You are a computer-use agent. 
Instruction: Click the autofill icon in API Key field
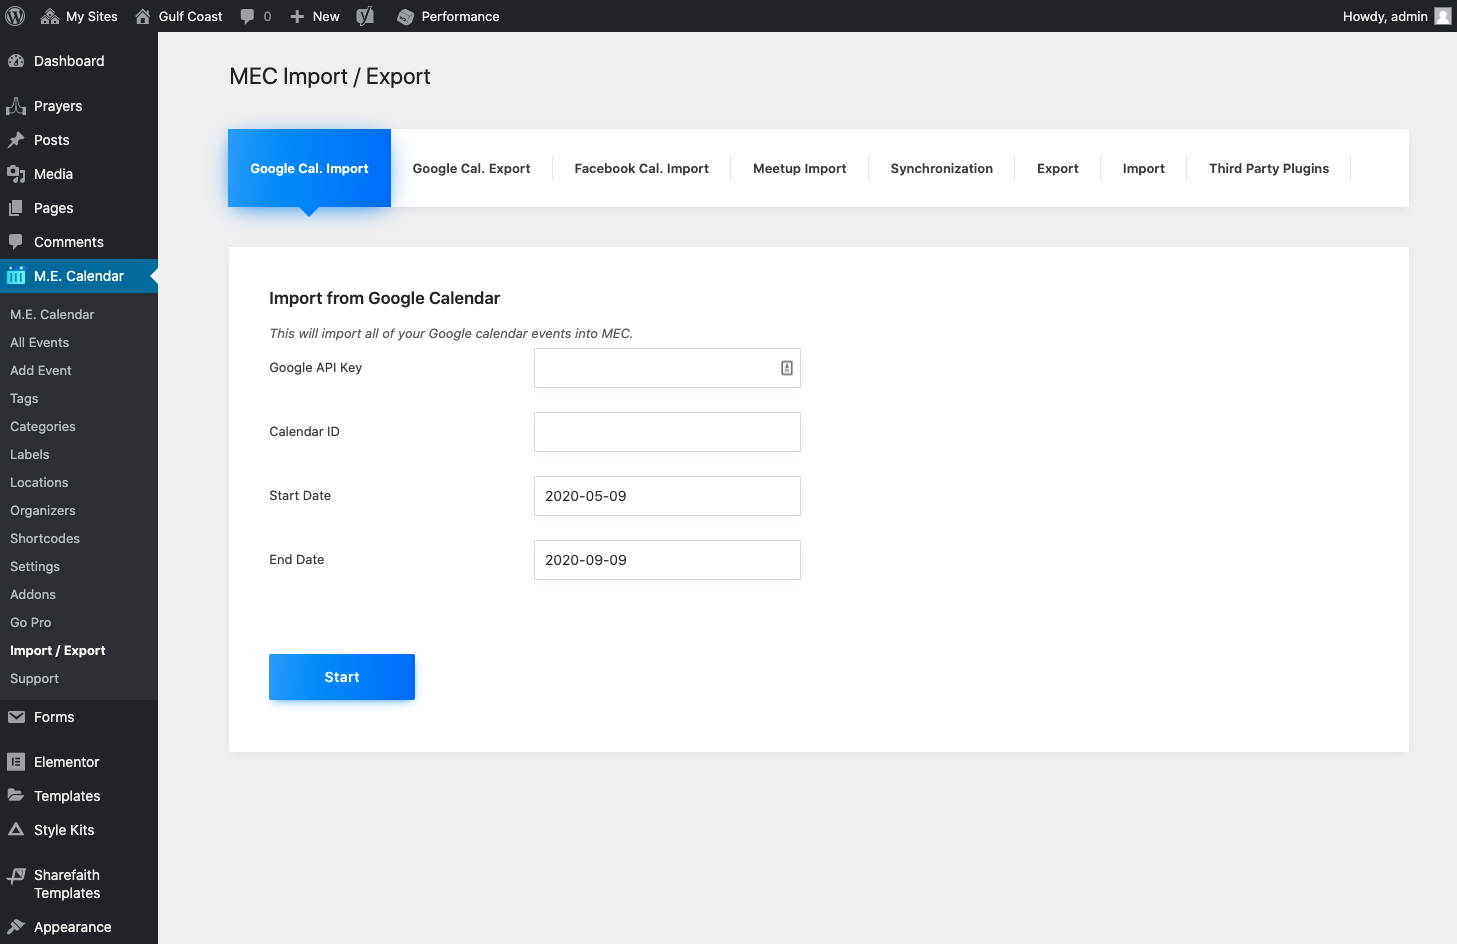coord(787,368)
